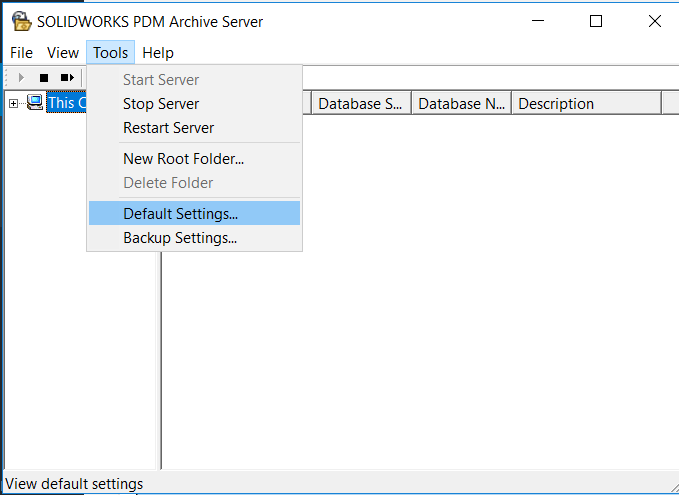679x498 pixels.
Task: Click the Description column header
Action: coord(585,103)
